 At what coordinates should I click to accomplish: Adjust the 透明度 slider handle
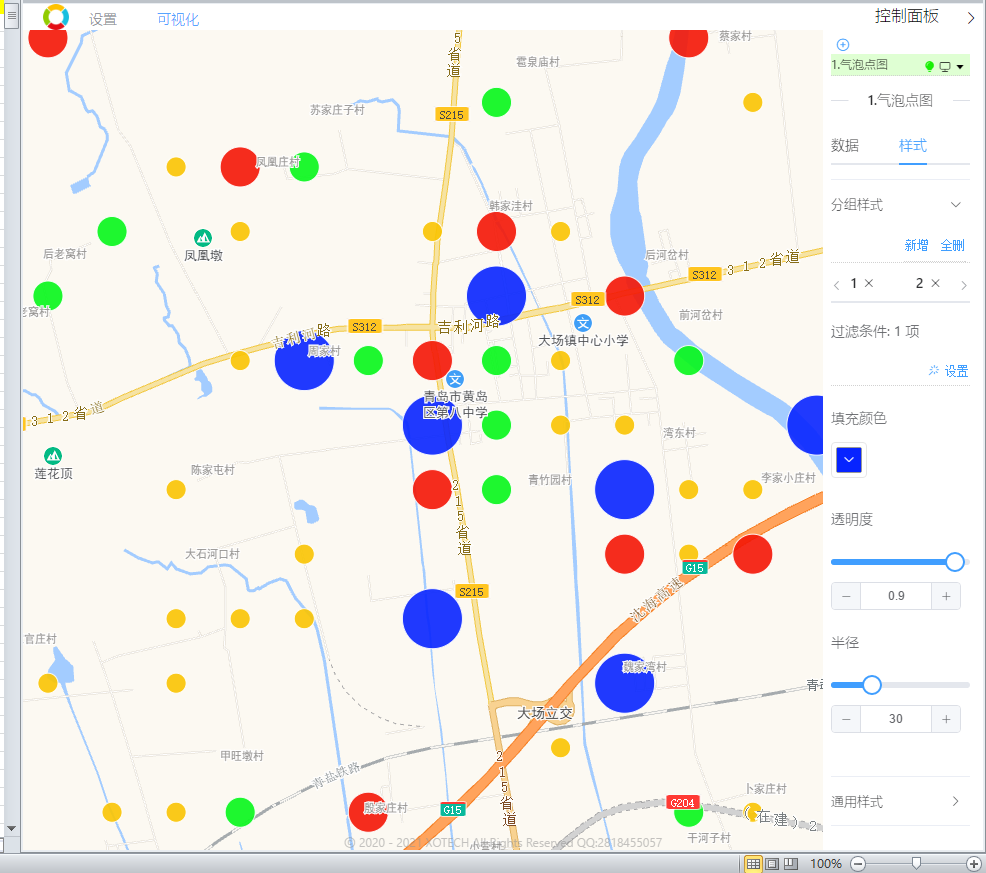coord(955,562)
